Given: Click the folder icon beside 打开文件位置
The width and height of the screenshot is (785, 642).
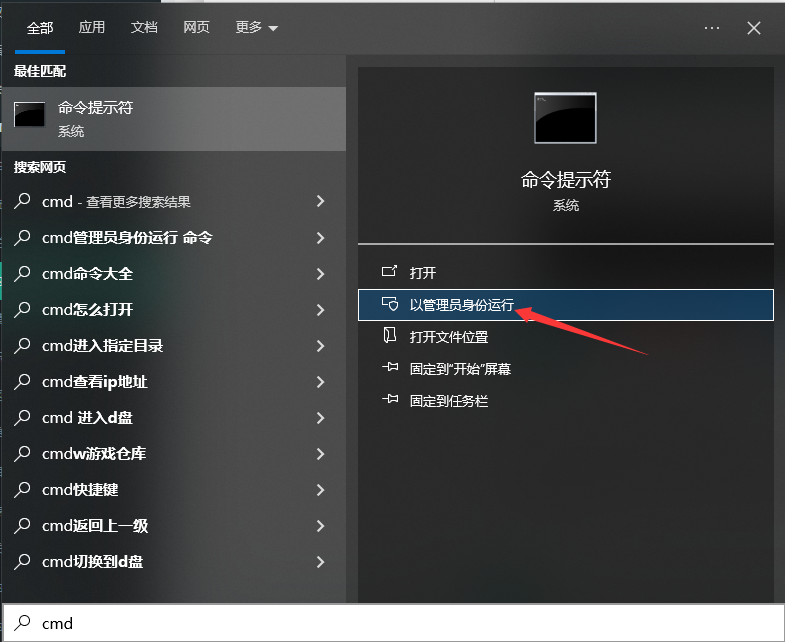Looking at the screenshot, I should [390, 337].
